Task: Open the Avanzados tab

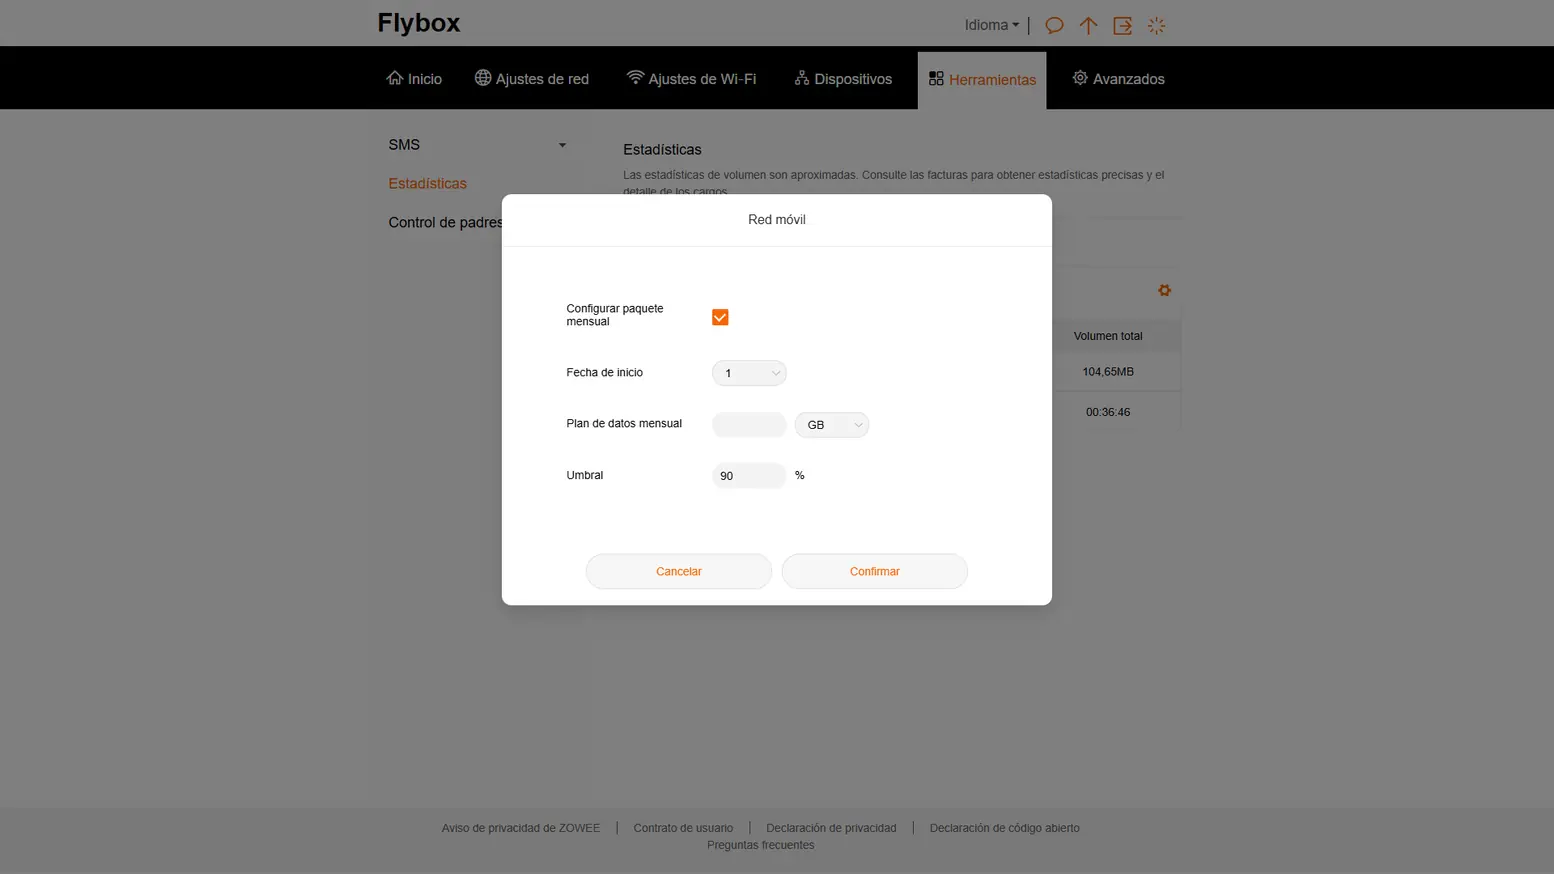Action: click(1118, 79)
